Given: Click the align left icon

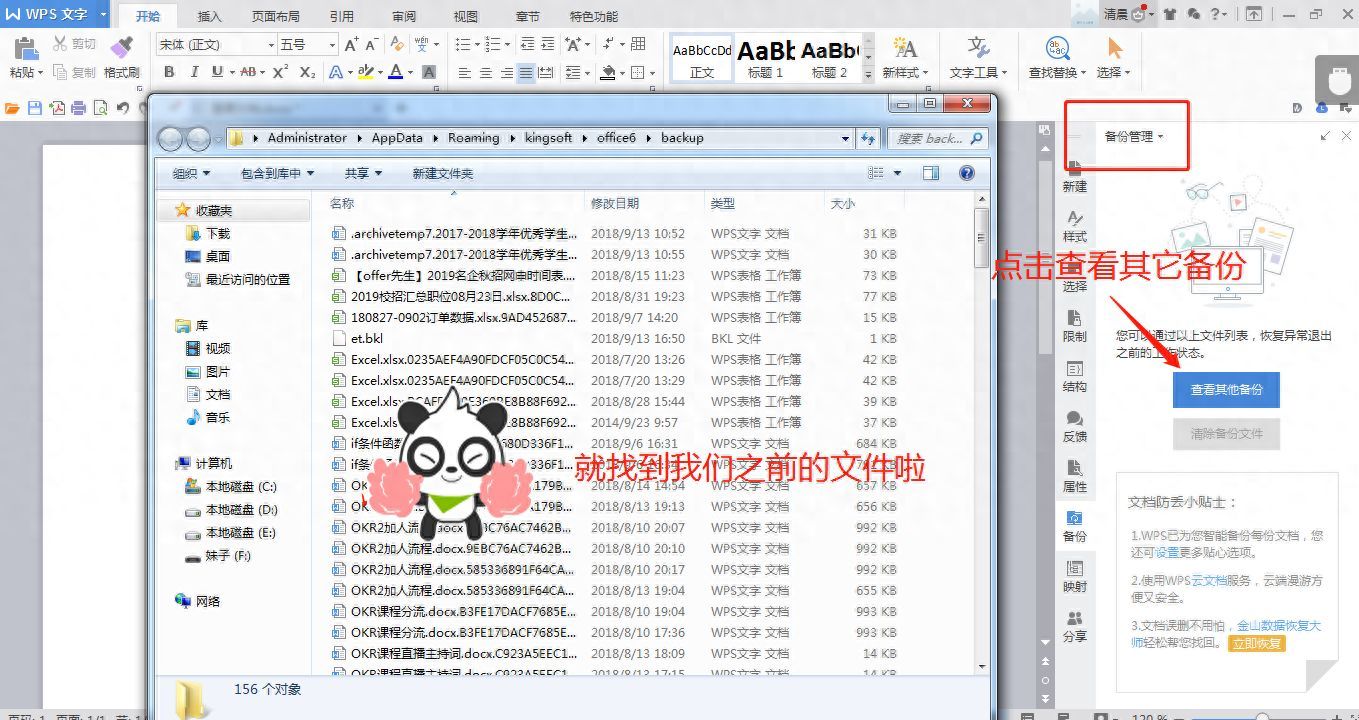Looking at the screenshot, I should pos(465,72).
